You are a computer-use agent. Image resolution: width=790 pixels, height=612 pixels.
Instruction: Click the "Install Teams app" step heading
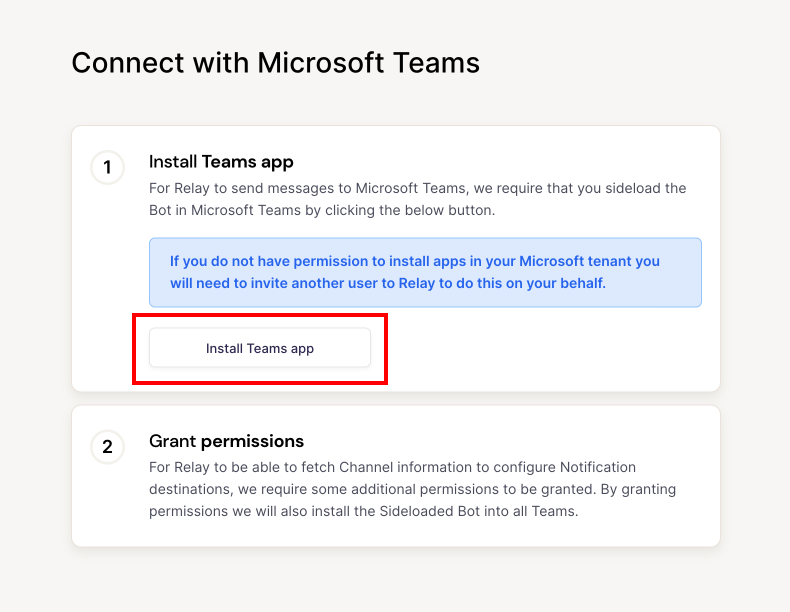(x=221, y=162)
